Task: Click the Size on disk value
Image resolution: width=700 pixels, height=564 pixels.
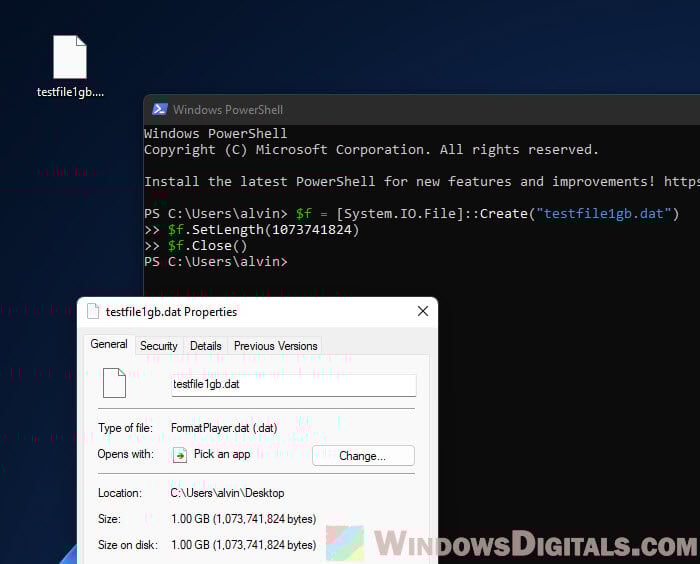Action: (x=244, y=545)
